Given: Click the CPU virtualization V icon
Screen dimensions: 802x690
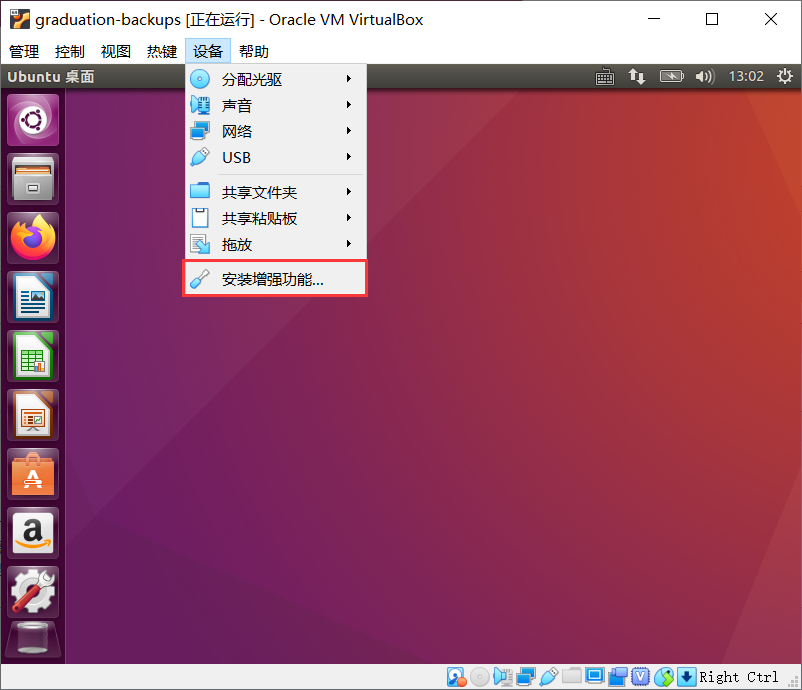Looking at the screenshot, I should point(640,677).
